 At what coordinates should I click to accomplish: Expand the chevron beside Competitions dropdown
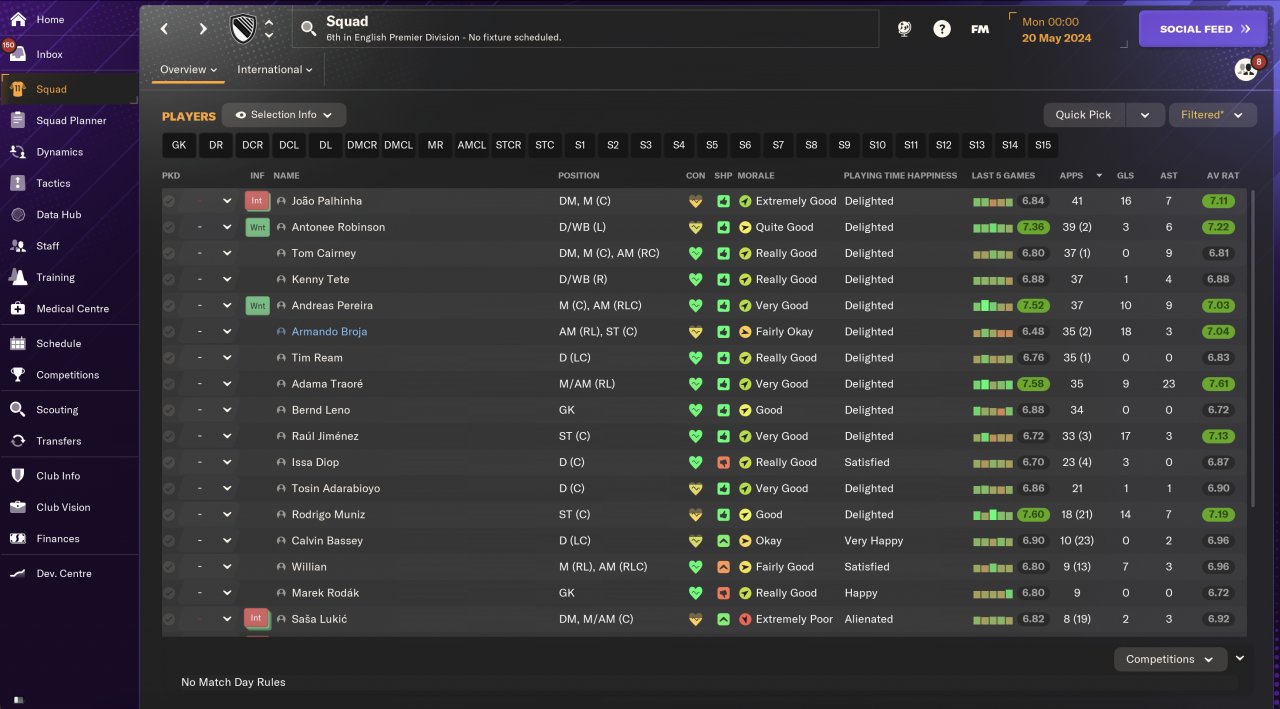(x=1240, y=658)
